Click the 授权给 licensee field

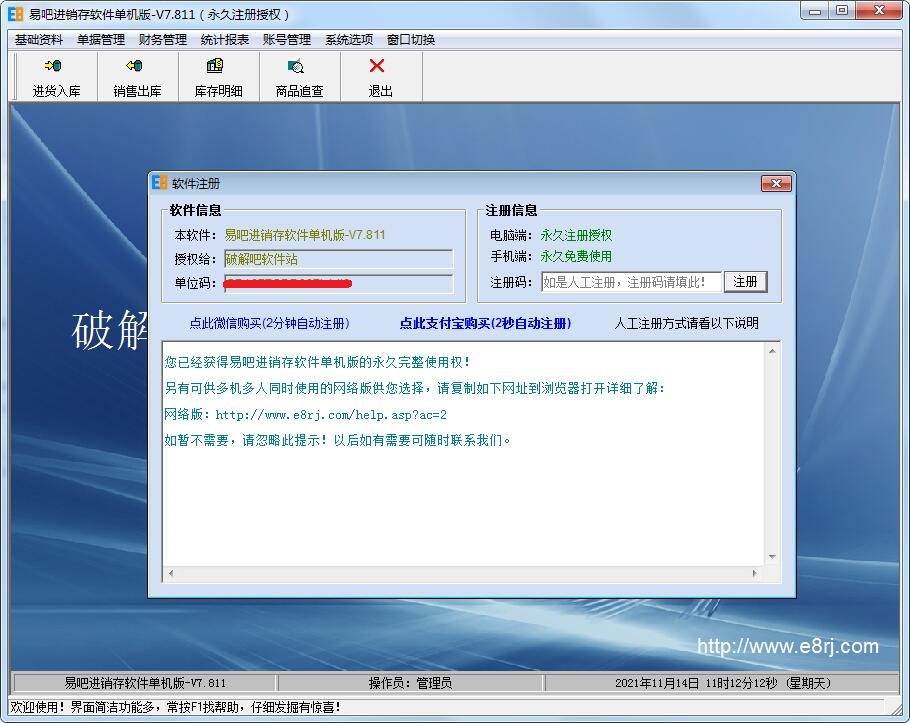338,259
